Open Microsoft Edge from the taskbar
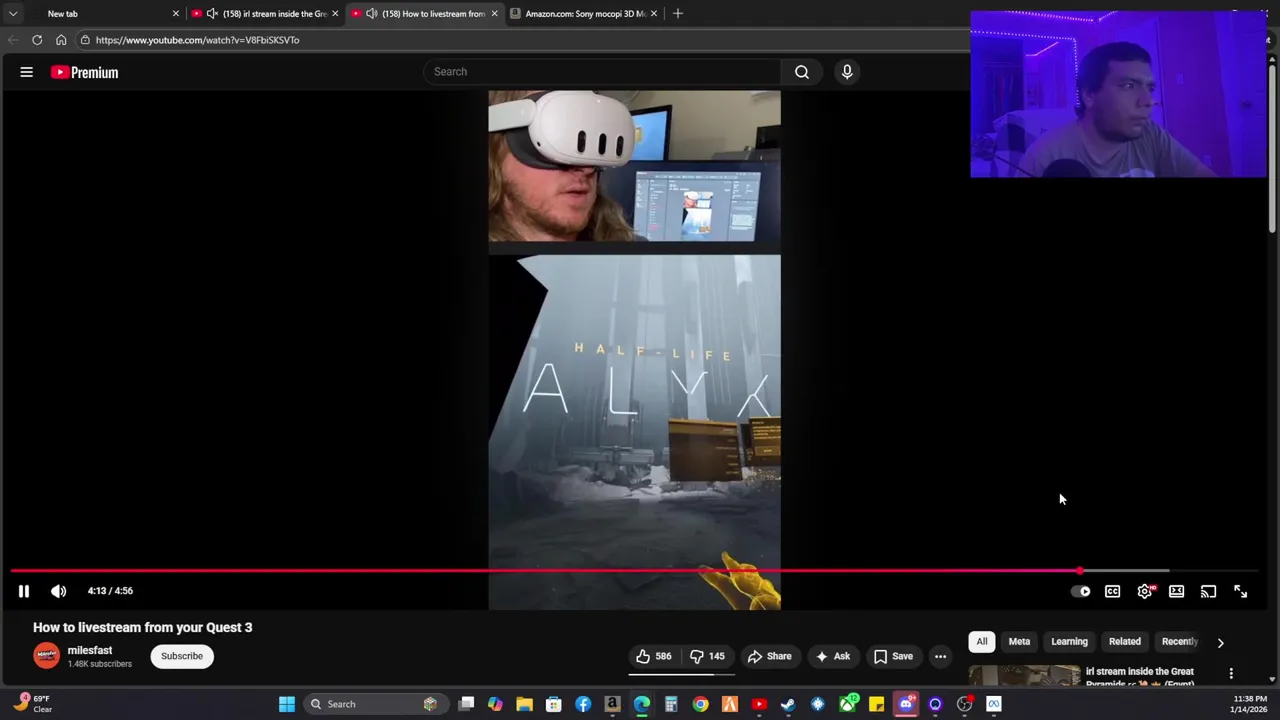Screen dimensions: 1280x720 (641, 704)
